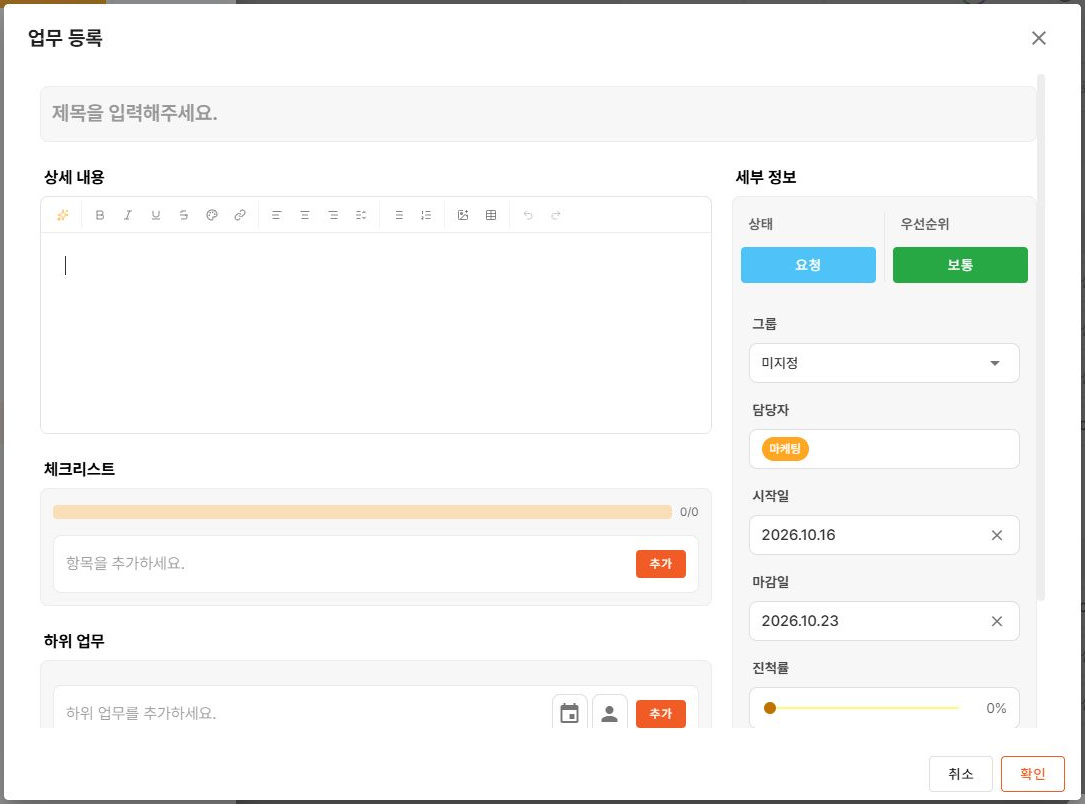Align text to the right
Screen dimensions: 1085x804
(x=333, y=215)
